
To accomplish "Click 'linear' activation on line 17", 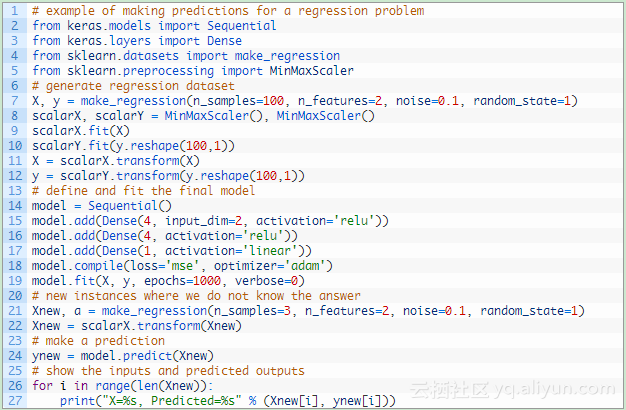I will pyautogui.click(x=269, y=251).
